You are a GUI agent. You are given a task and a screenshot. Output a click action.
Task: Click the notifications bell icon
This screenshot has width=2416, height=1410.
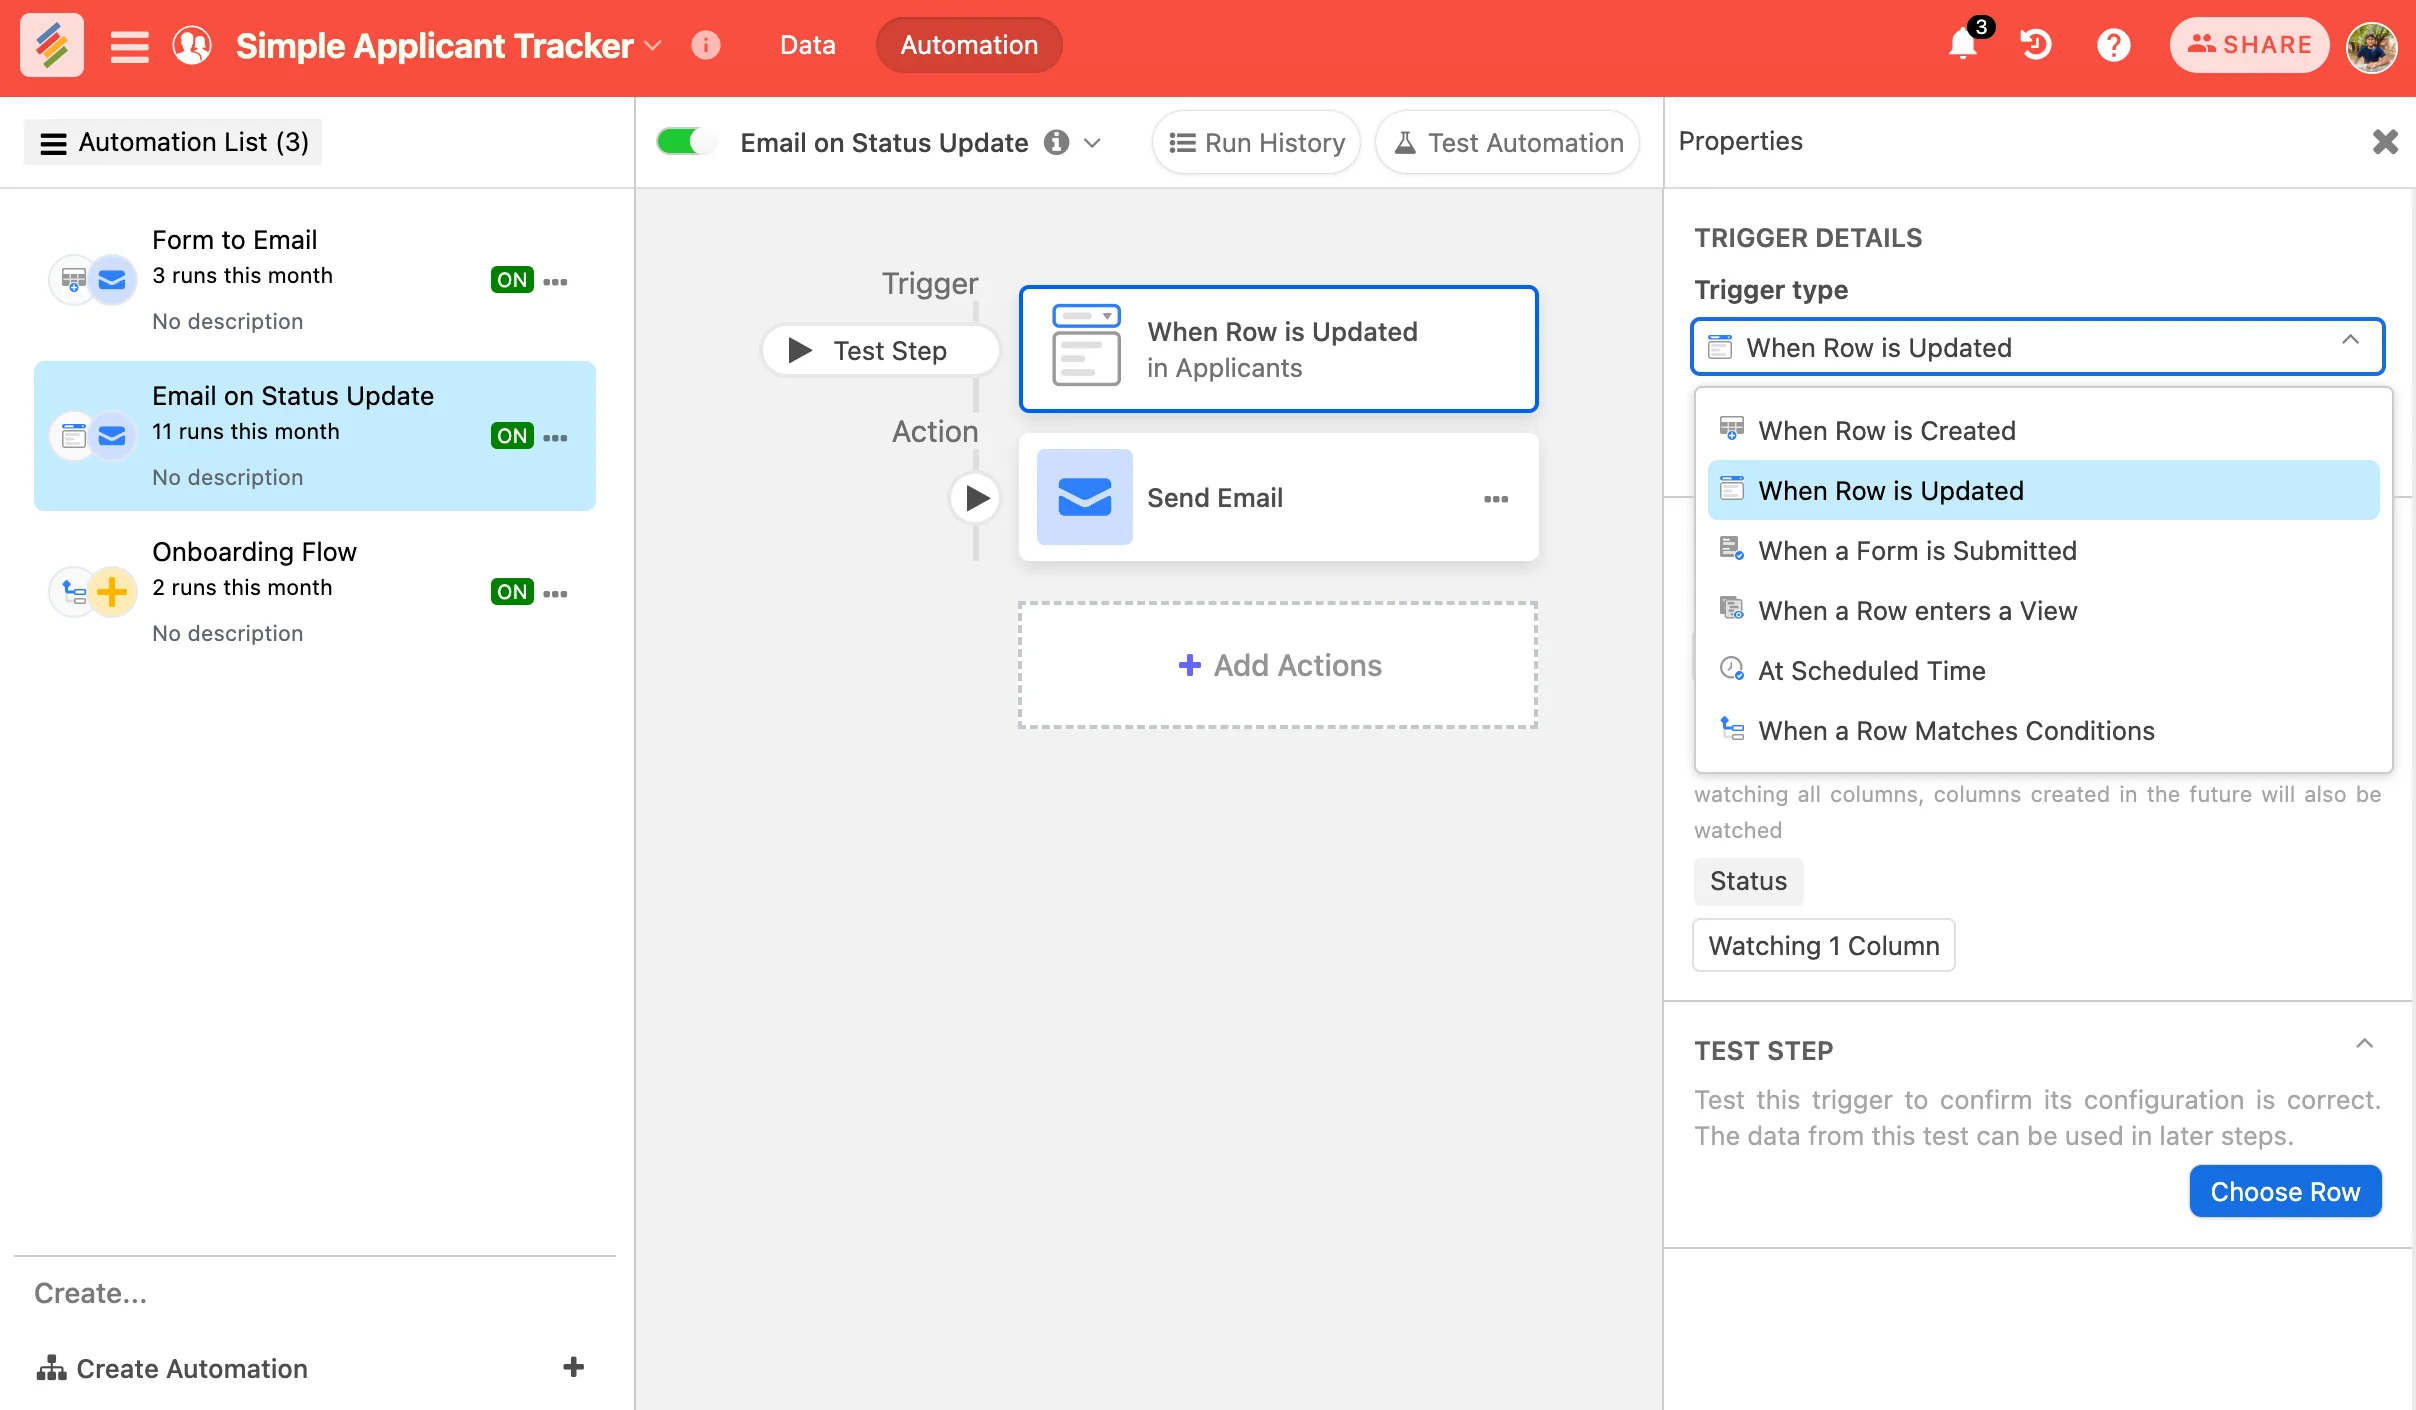click(x=1962, y=45)
